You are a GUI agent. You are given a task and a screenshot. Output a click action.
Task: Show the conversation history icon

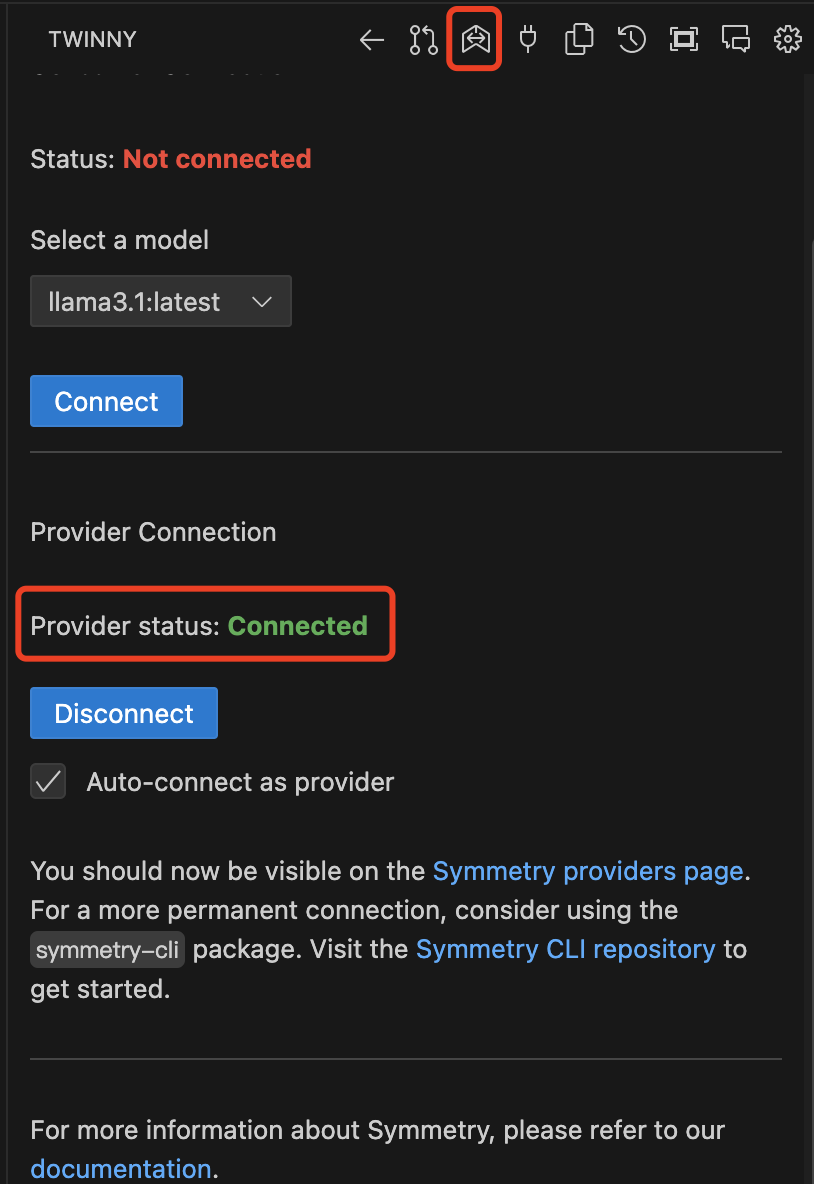(631, 39)
